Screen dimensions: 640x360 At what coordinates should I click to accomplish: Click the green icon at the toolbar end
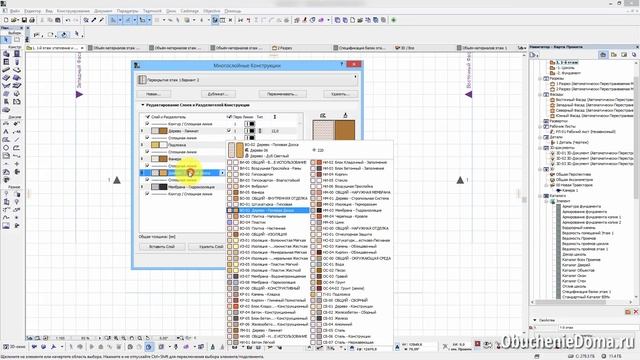click(393, 20)
